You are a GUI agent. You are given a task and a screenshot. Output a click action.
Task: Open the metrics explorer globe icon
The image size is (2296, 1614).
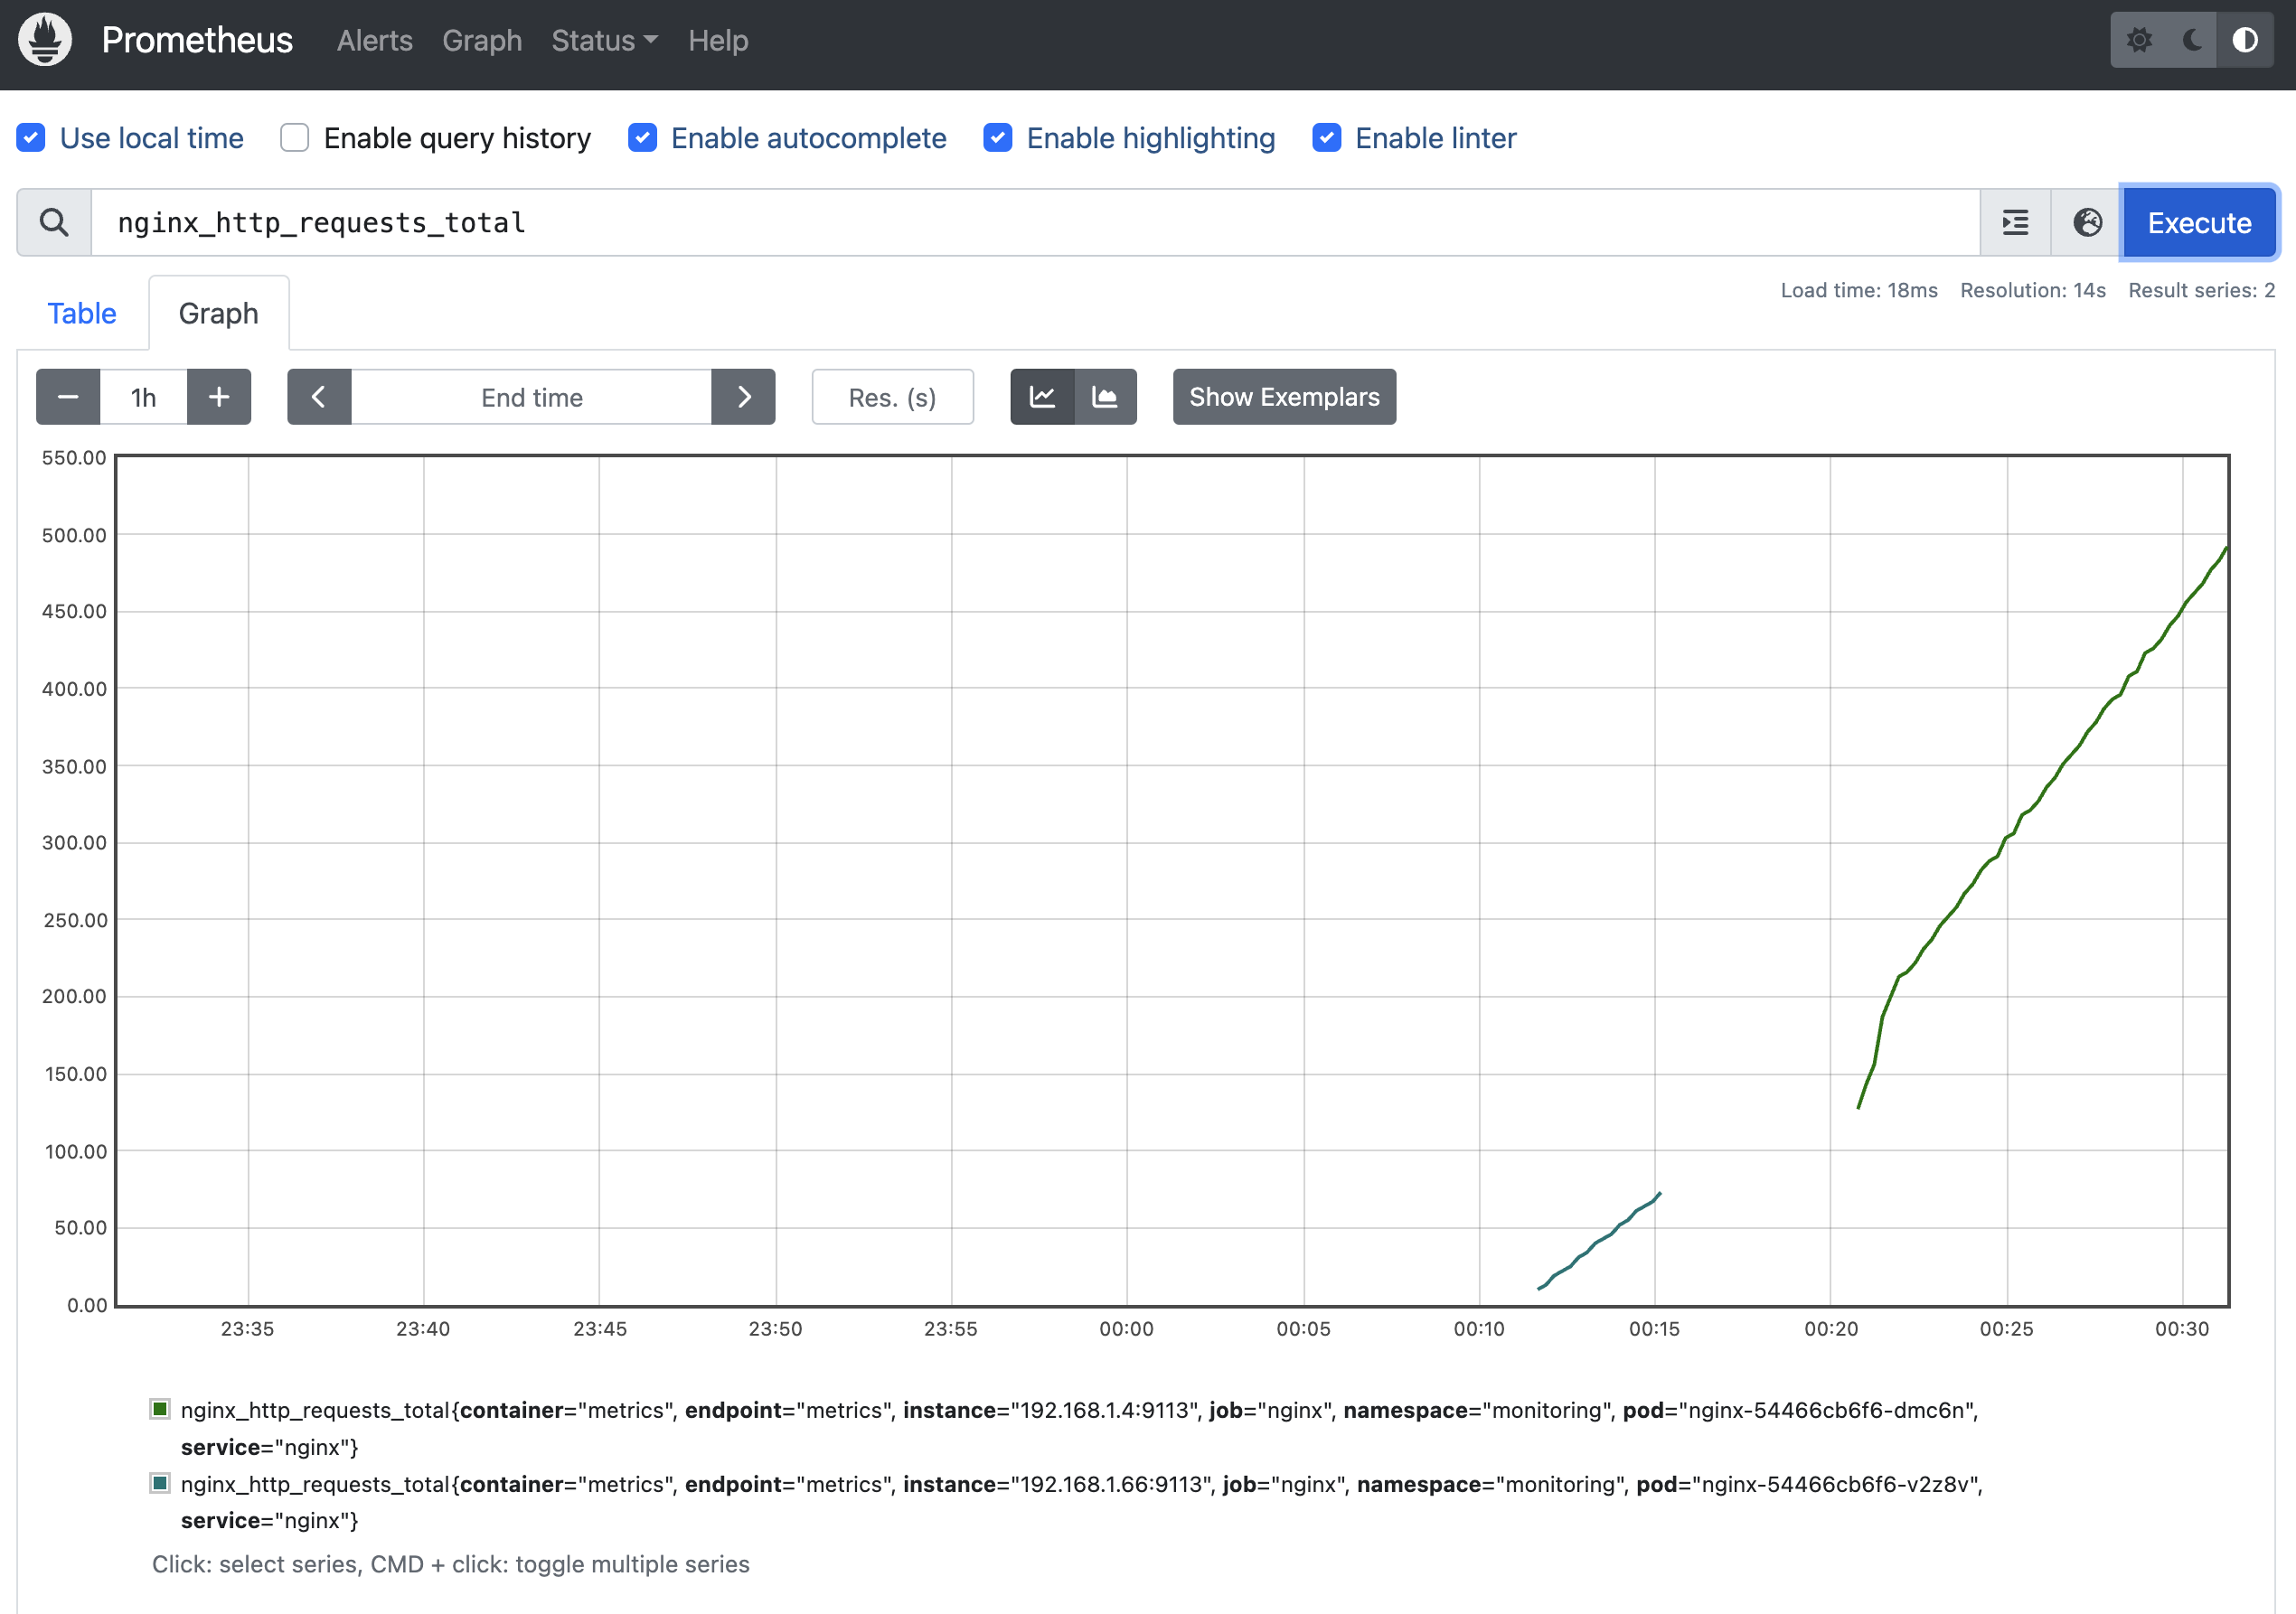point(2087,222)
